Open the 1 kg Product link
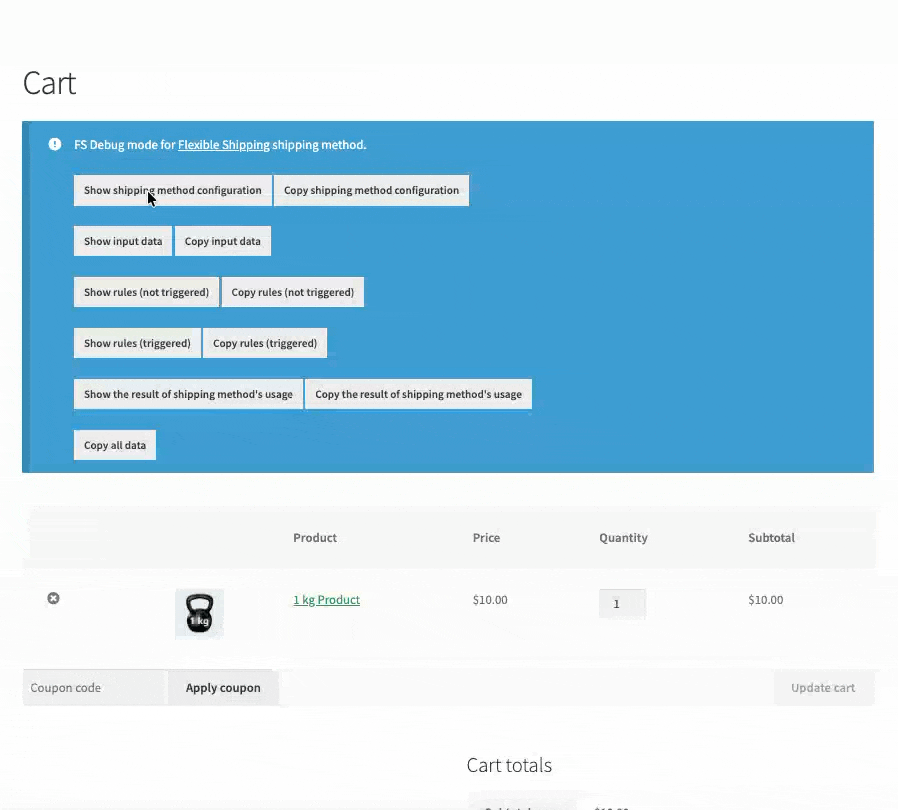The height and width of the screenshot is (810, 898). coord(326,600)
